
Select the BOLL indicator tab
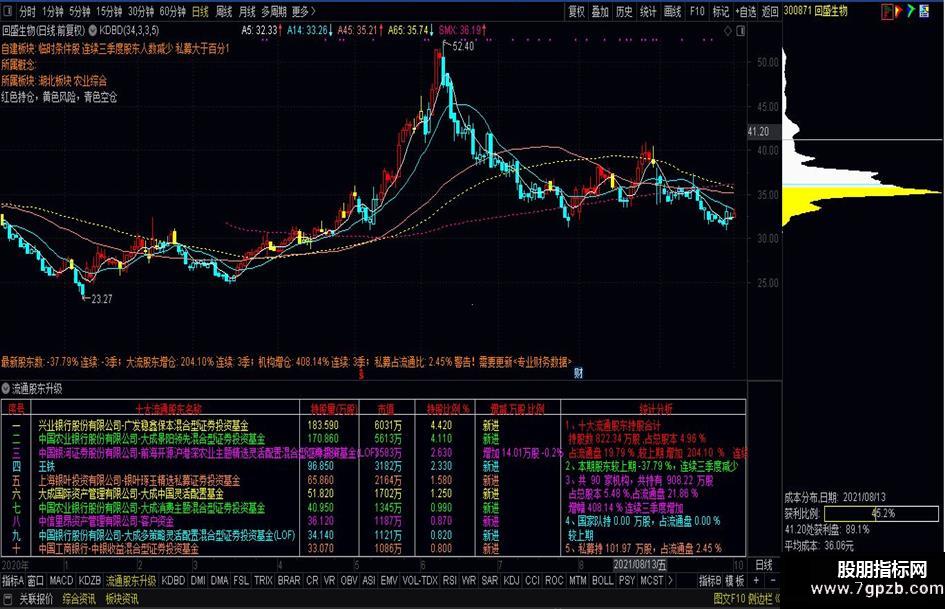[x=602, y=581]
